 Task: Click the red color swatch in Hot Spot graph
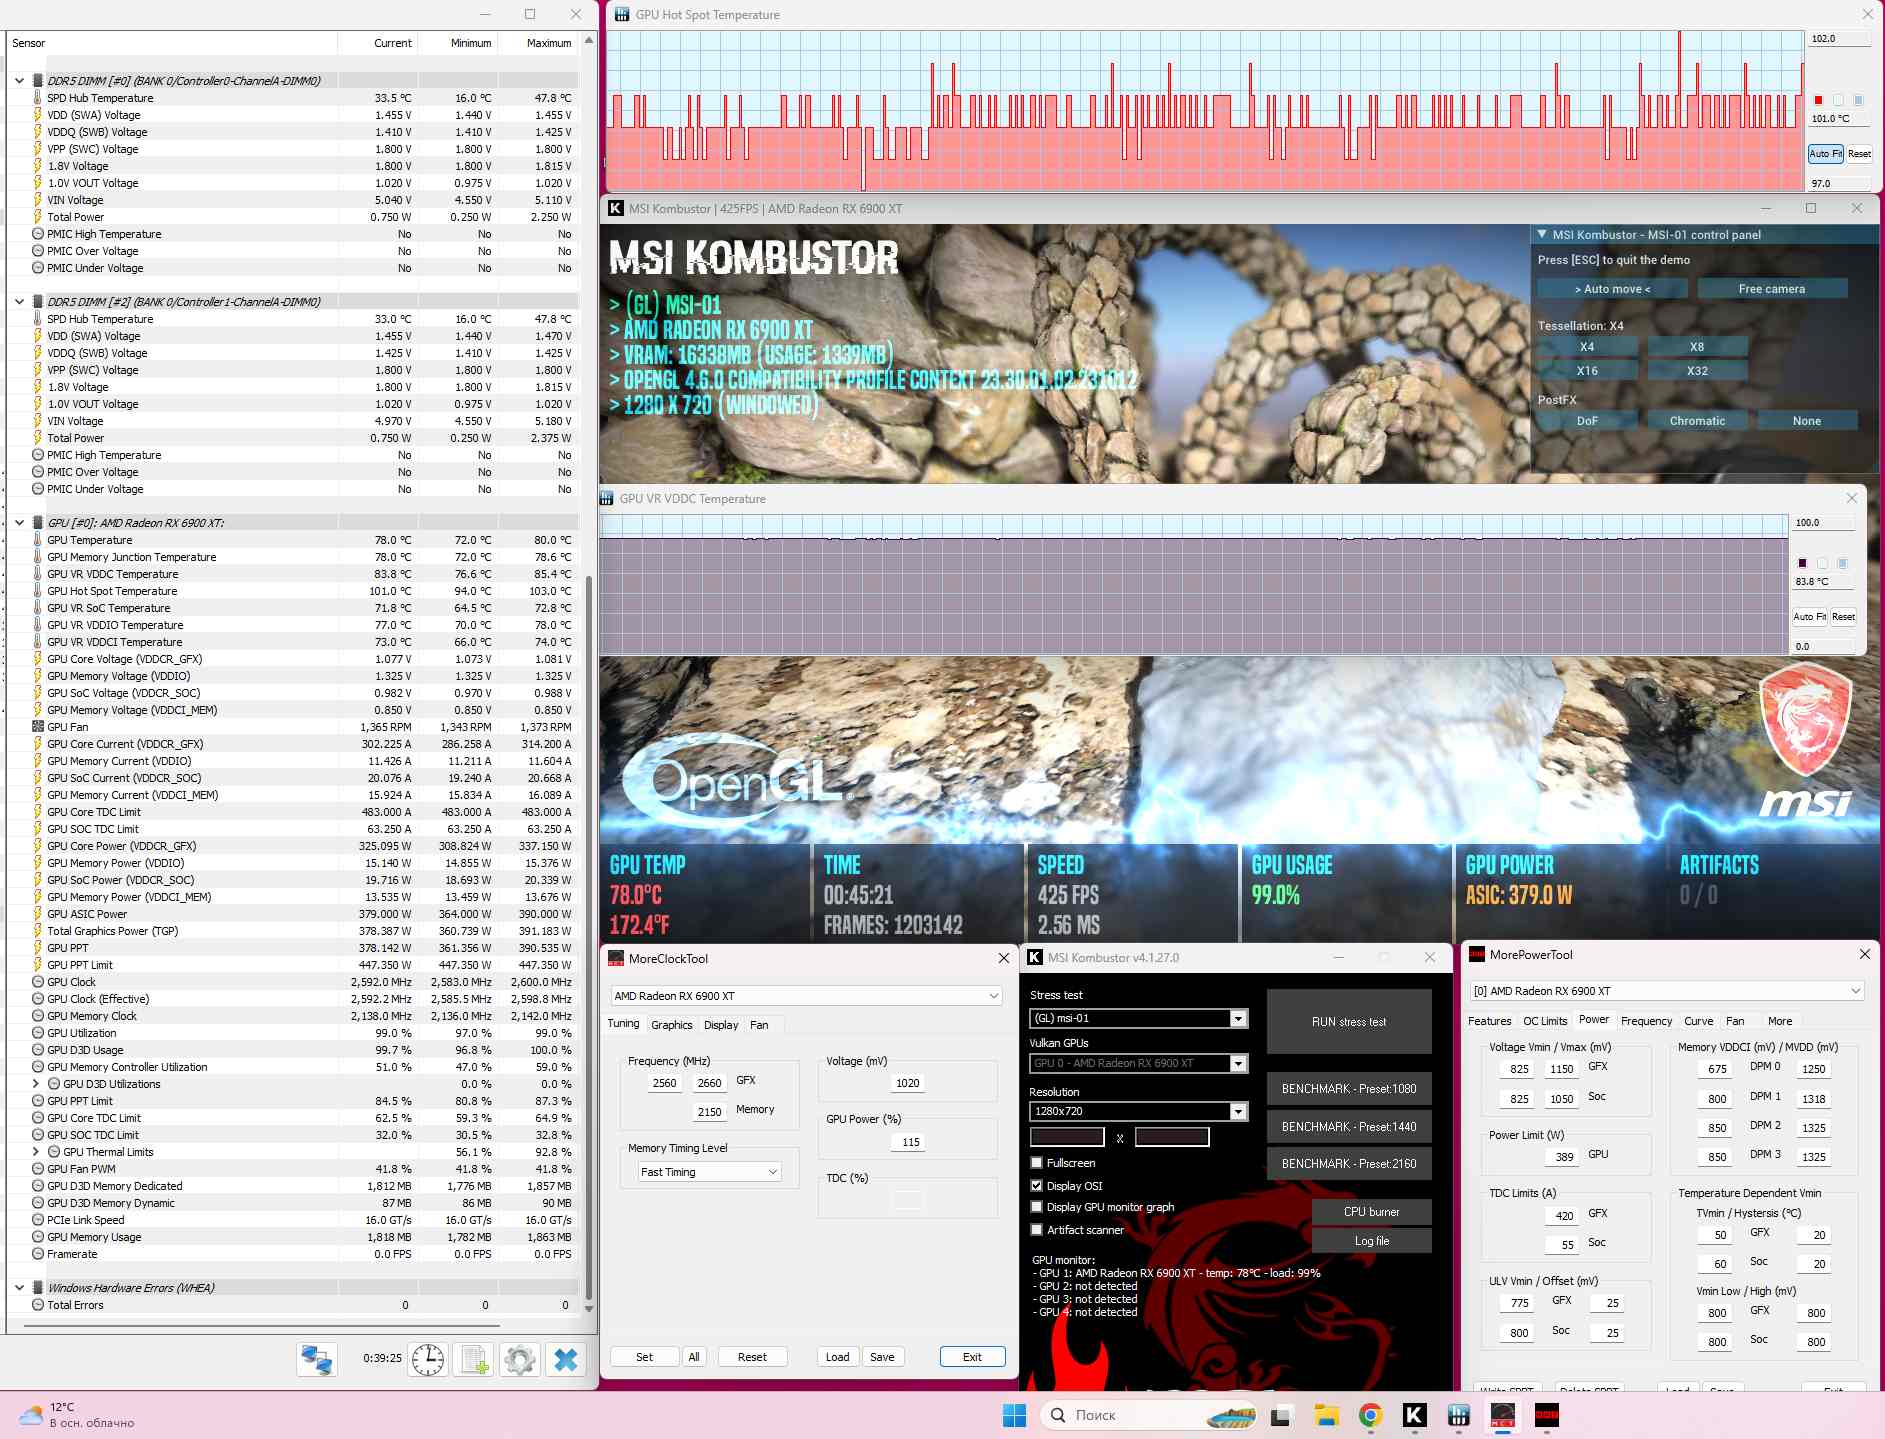click(x=1818, y=100)
